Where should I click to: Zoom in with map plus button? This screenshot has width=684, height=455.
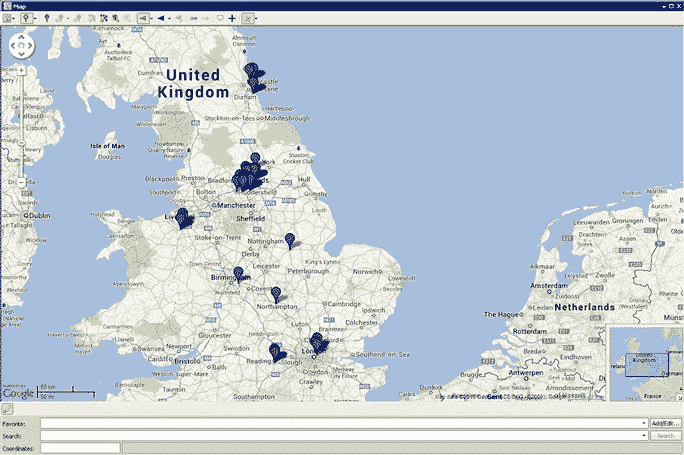21,70
